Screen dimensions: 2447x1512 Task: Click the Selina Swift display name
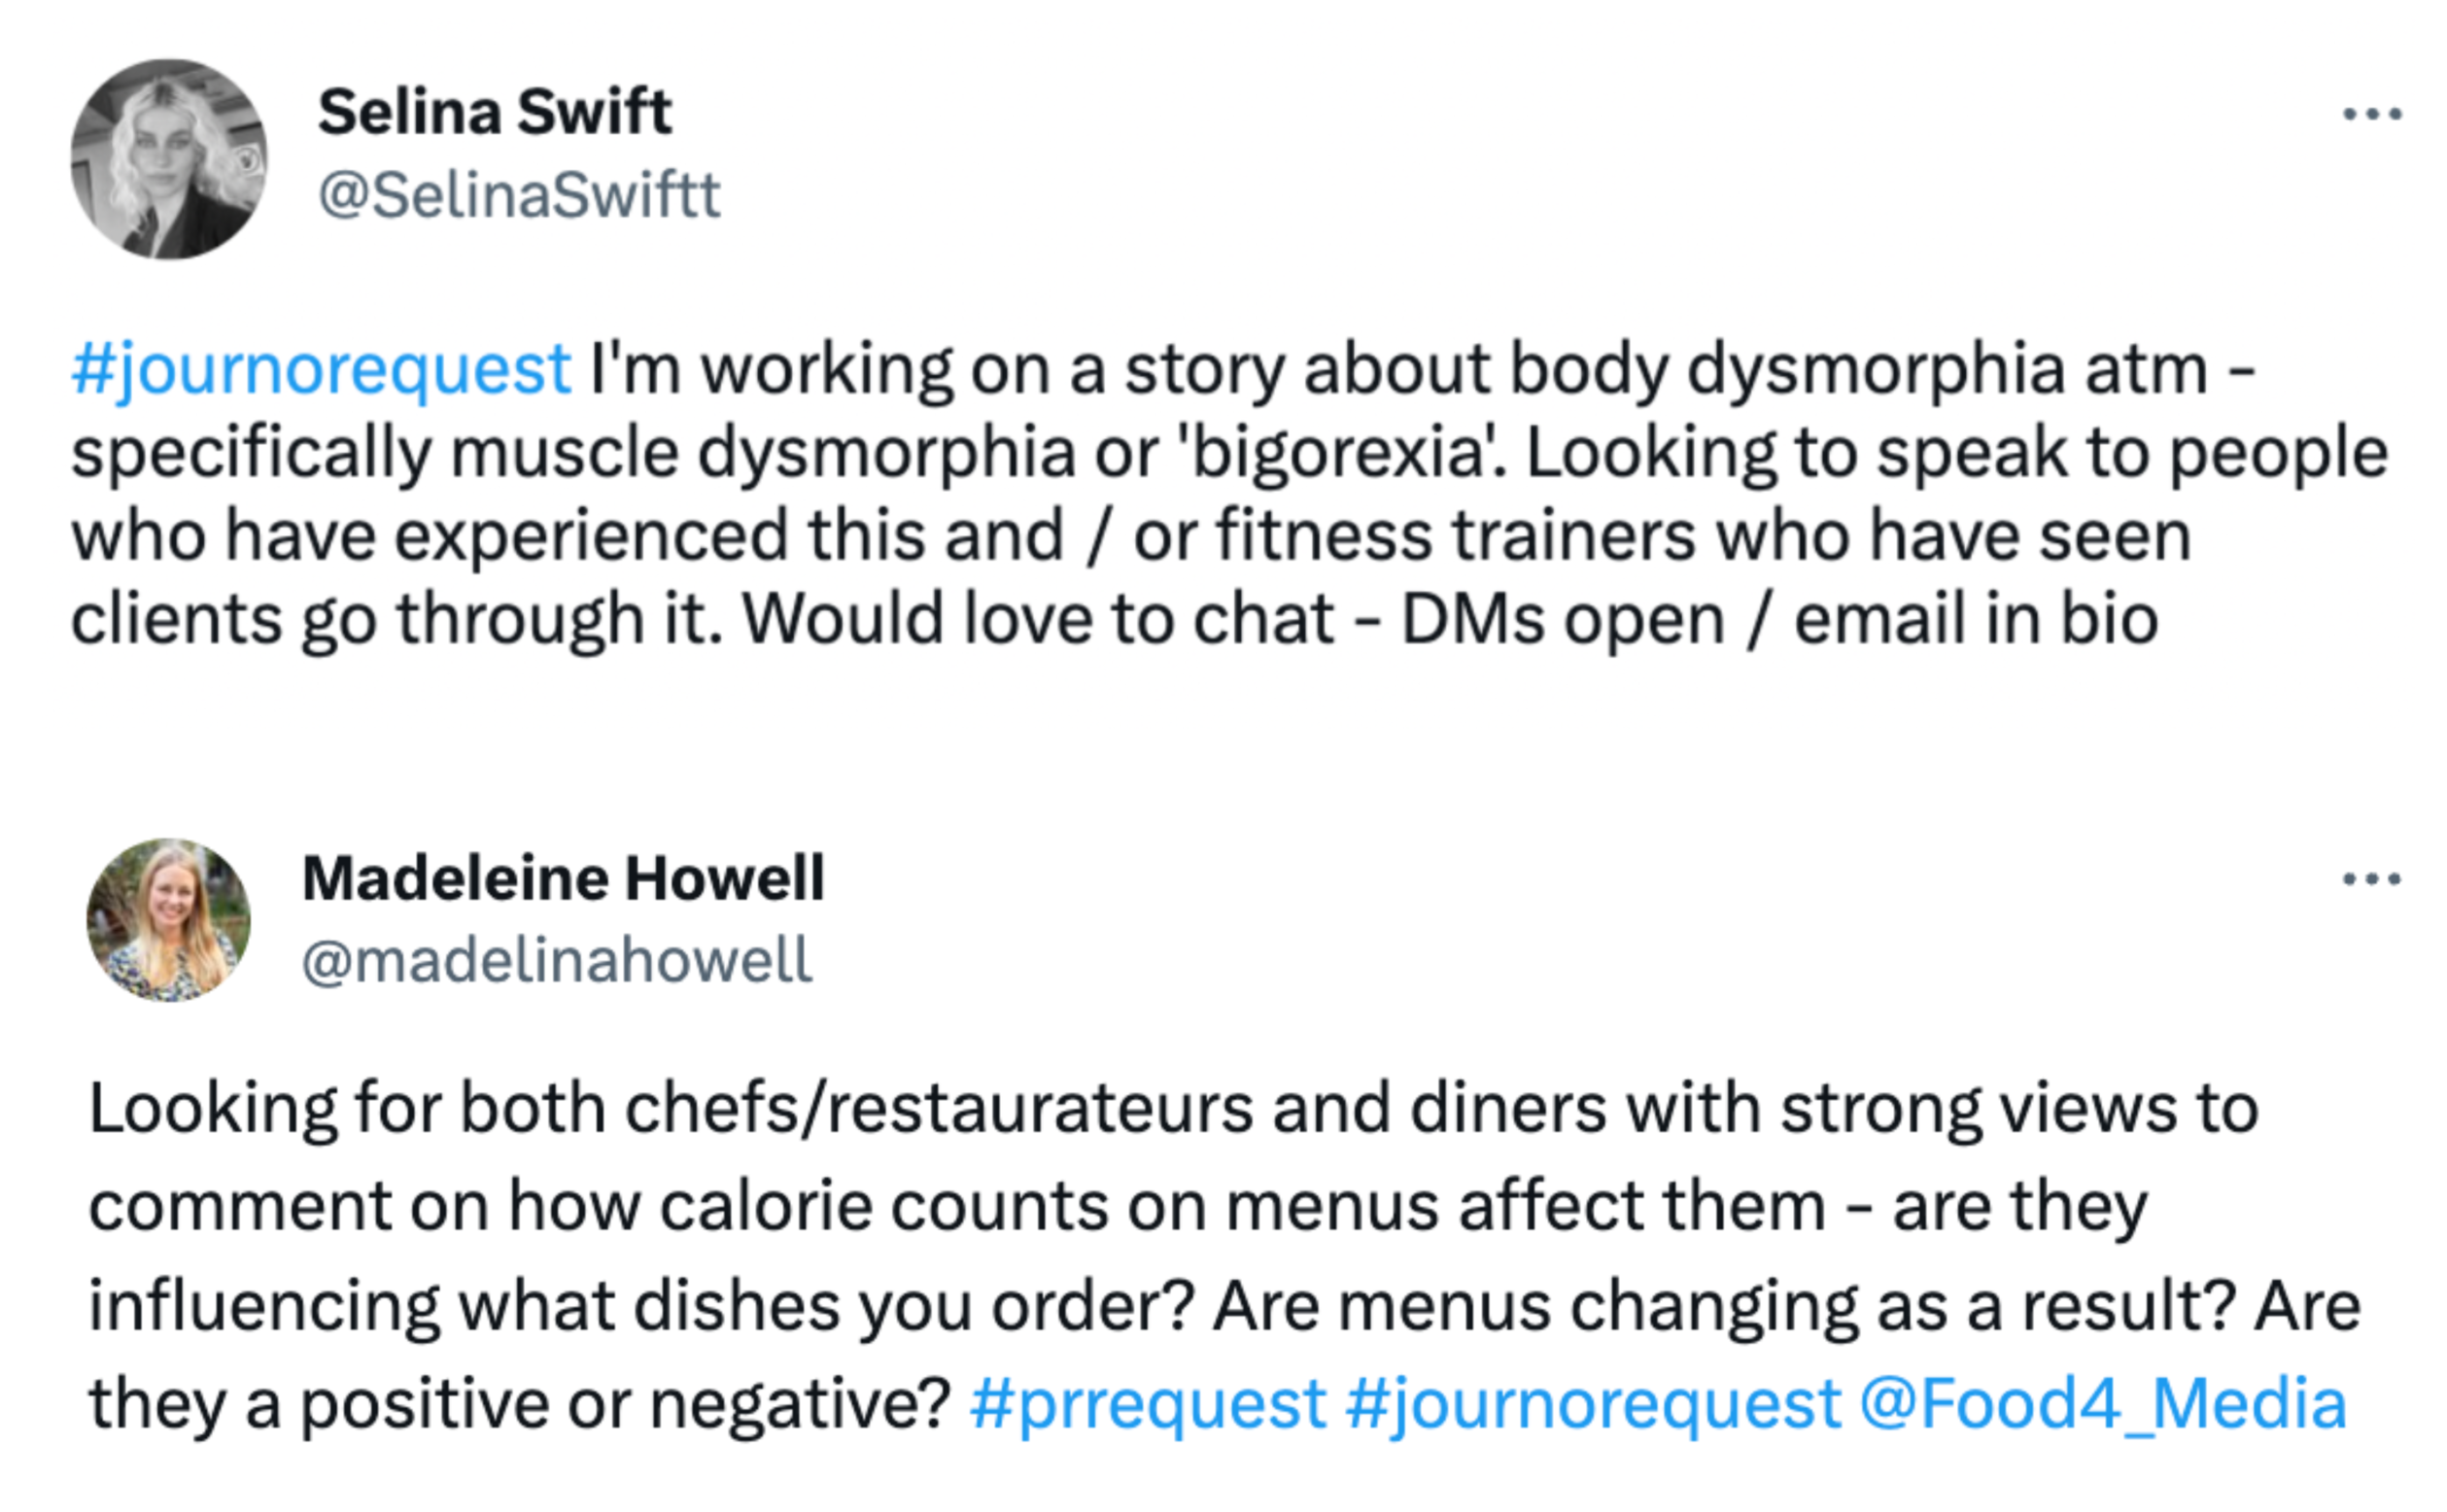point(494,111)
